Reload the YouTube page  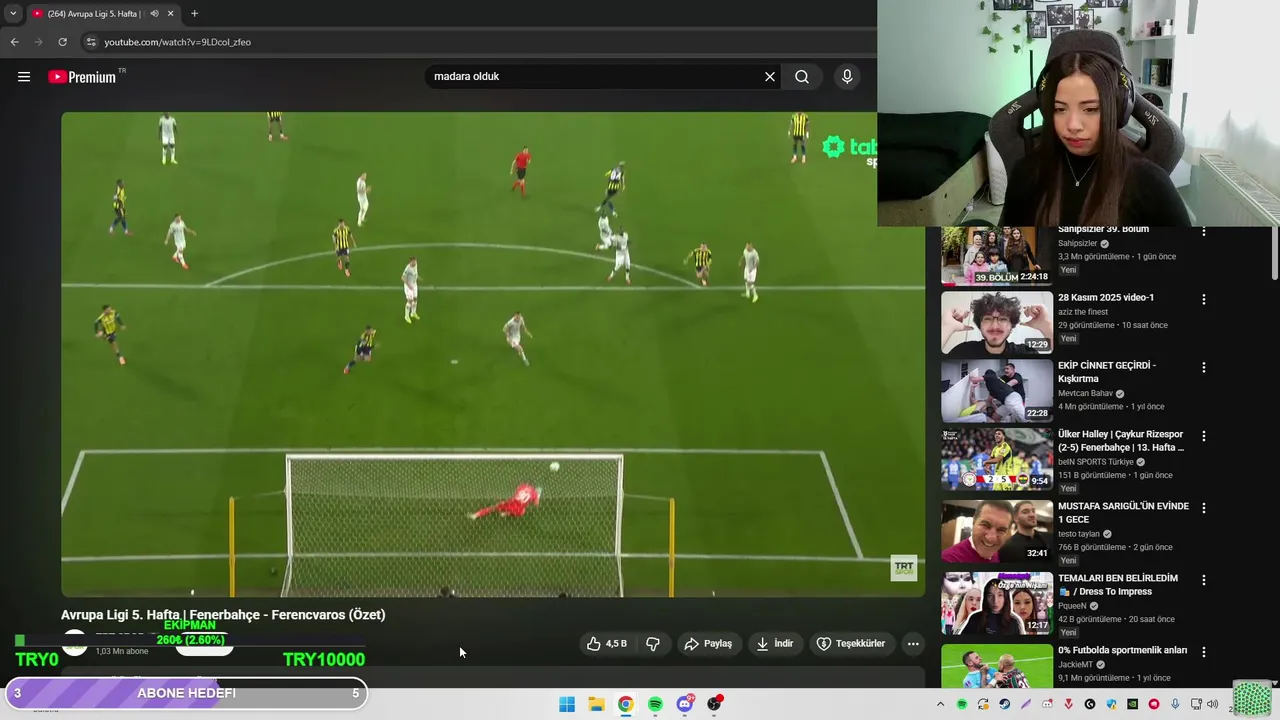tap(62, 42)
